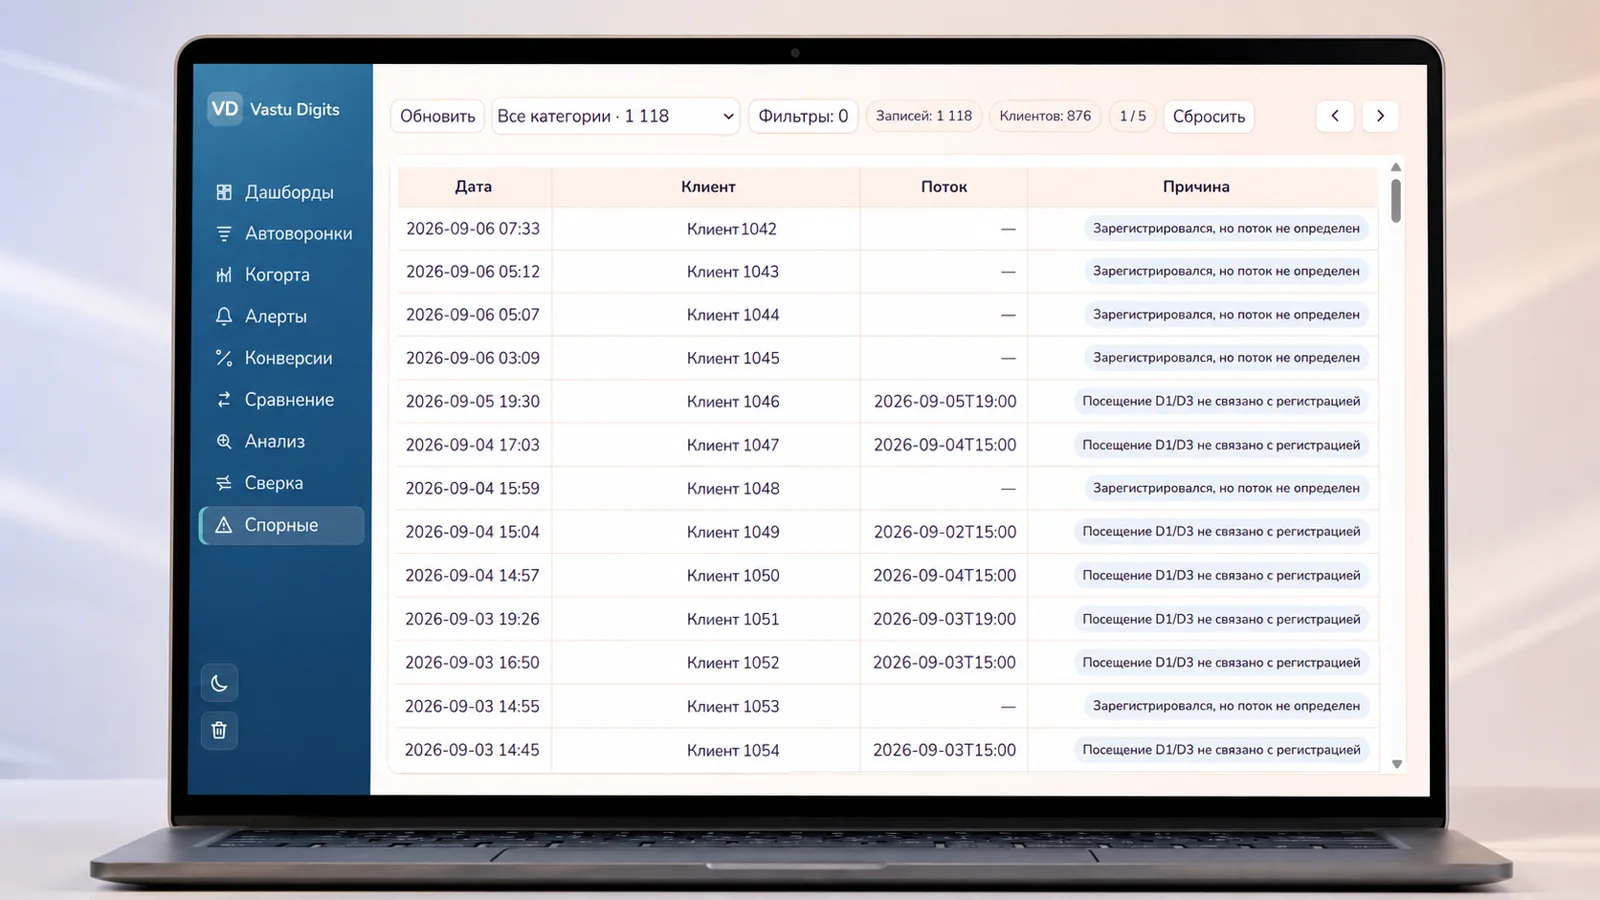Click the Клиентов: 876 badge

(x=1045, y=116)
